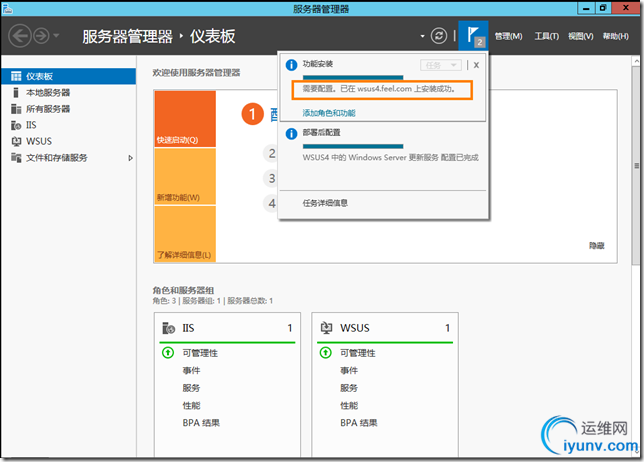Click the 所有服务器 sidebar icon
The image size is (644, 462).
(16, 109)
